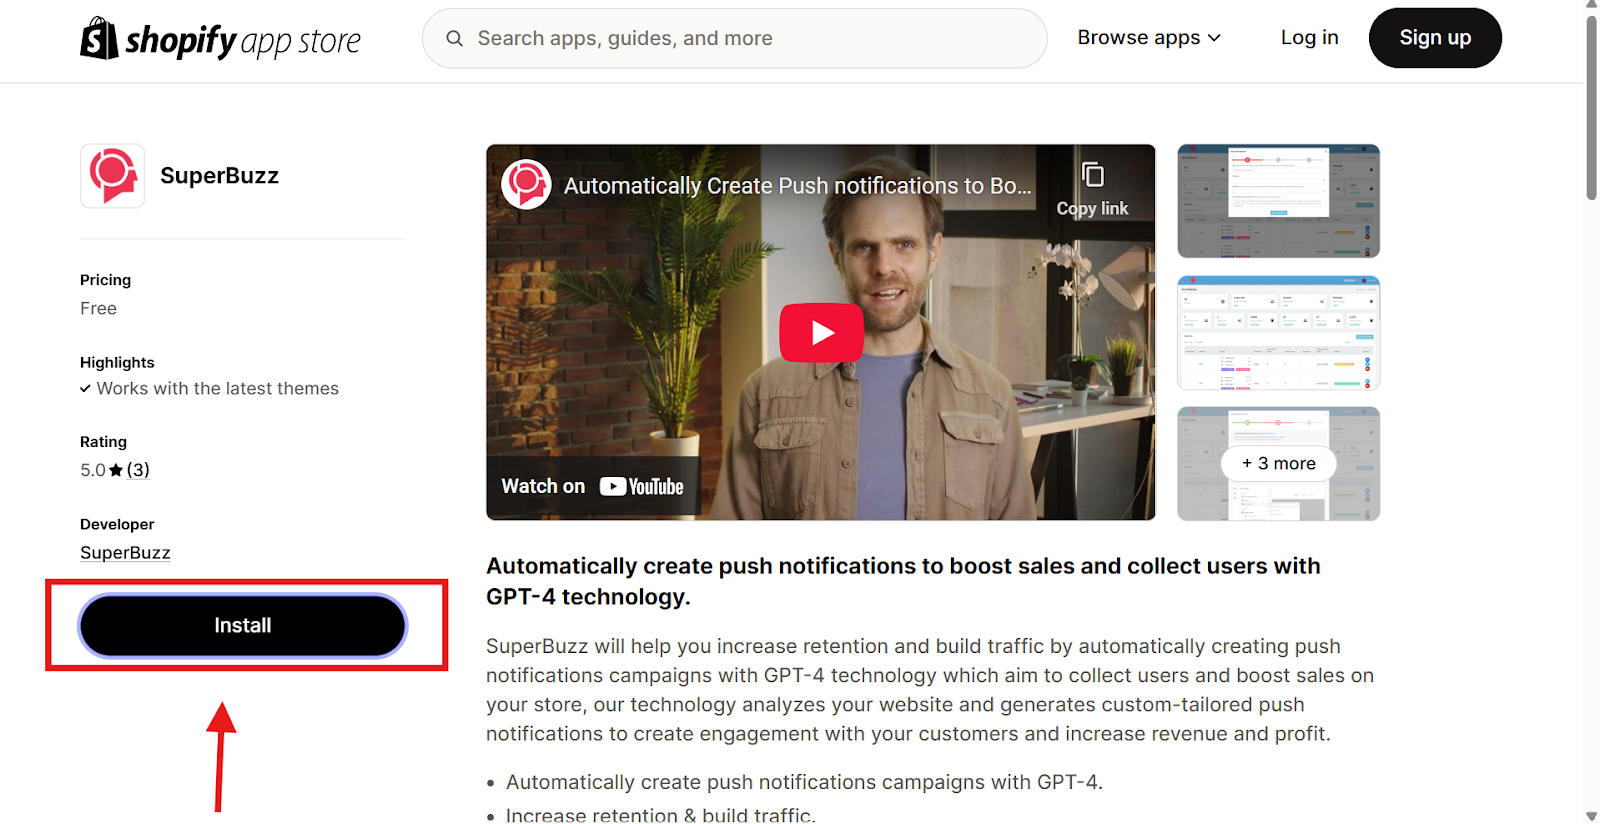Click the scrollbar down arrow
Screen dimensions: 1600x824
coord(1591,816)
